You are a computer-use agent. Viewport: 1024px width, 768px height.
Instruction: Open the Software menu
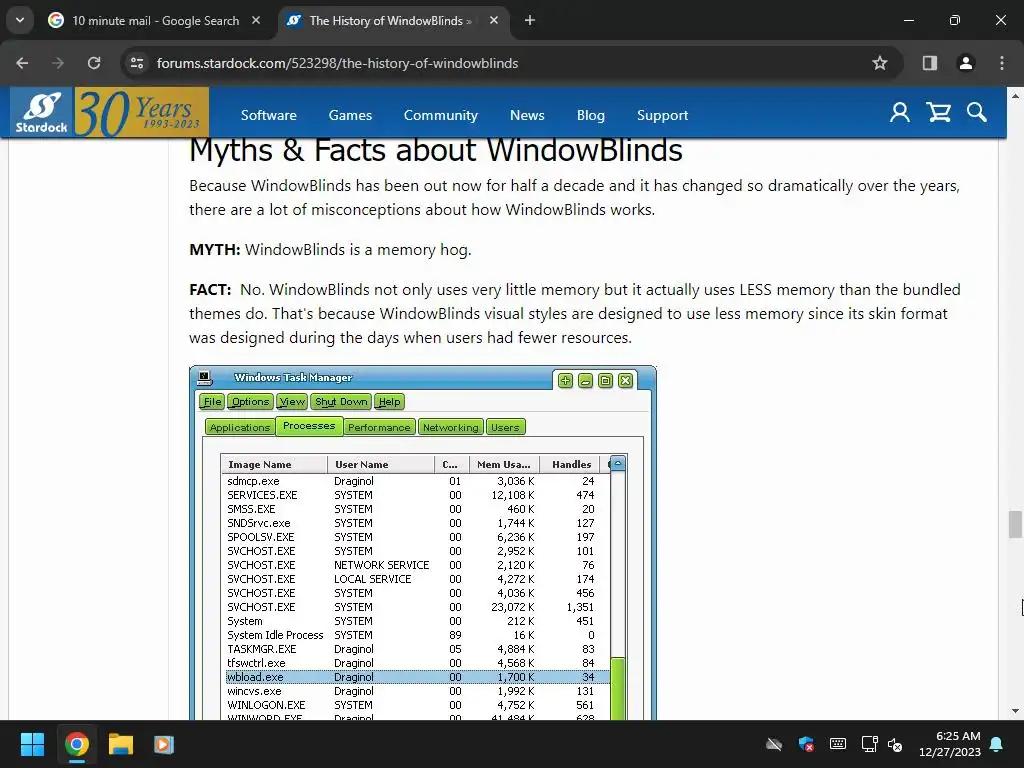pos(268,115)
